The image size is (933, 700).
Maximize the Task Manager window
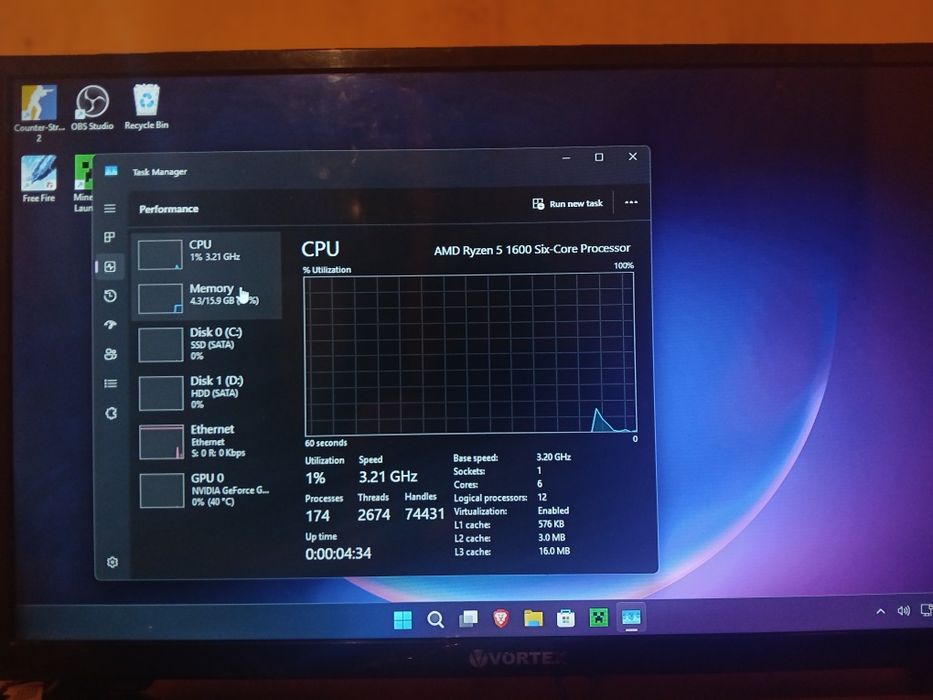tap(599, 157)
